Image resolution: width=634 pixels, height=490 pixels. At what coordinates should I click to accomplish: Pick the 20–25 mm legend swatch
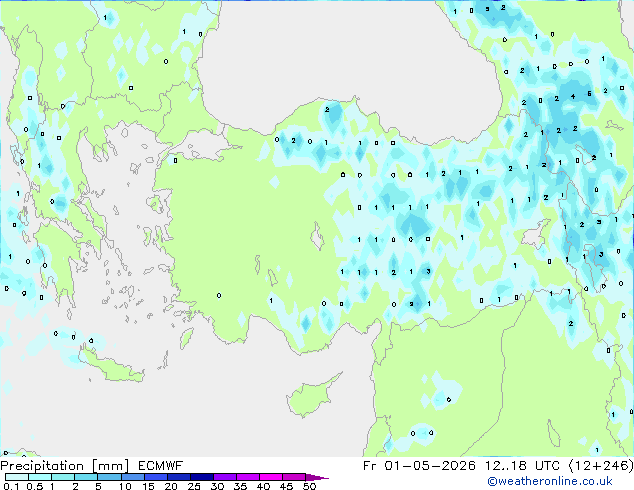(179, 477)
